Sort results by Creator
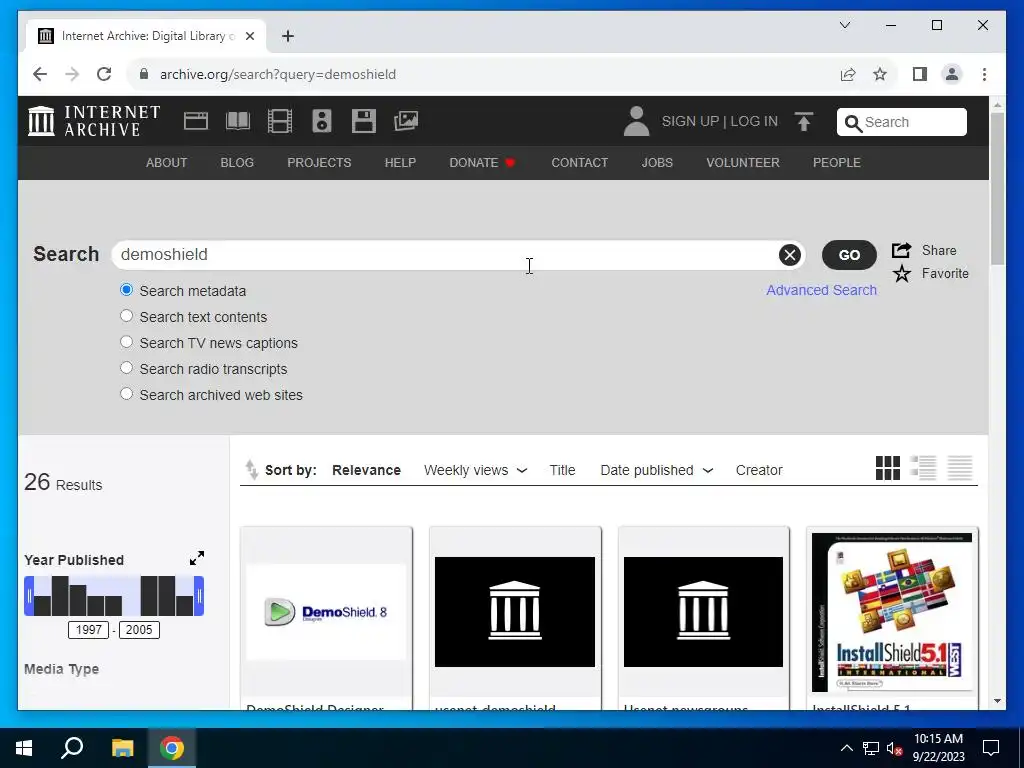Image resolution: width=1024 pixels, height=768 pixels. pyautogui.click(x=759, y=470)
